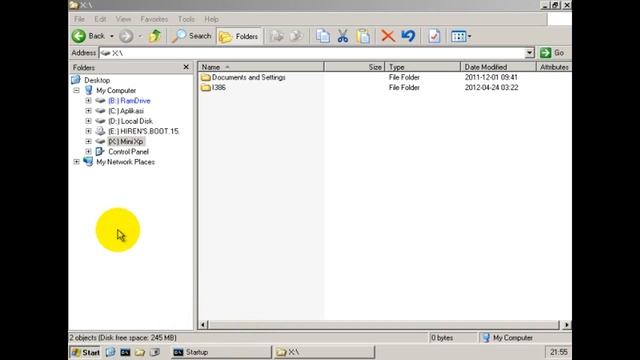Screen dimensions: 640x360
Task: Expand the (E:) HIREN'S.BOOT.15 node
Action: coord(88,131)
